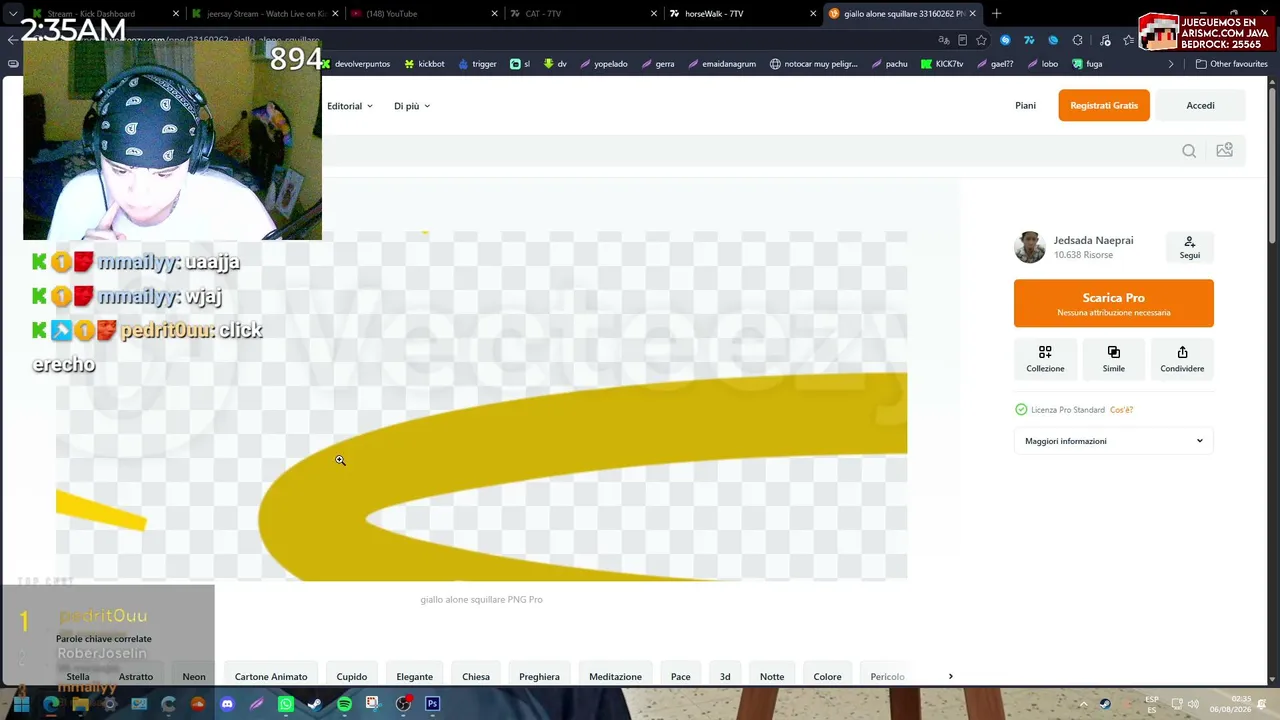Switch to the CAT - 7TV tab
The width and height of the screenshot is (1280, 720).
click(584, 14)
